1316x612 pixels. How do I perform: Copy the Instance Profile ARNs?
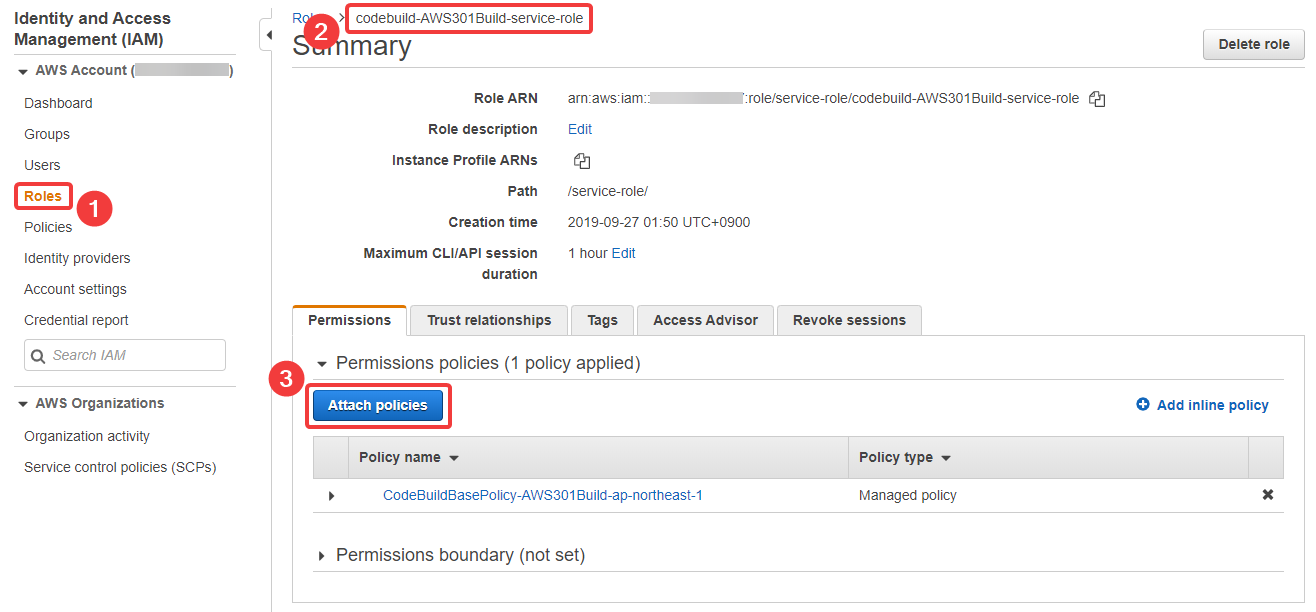pos(582,161)
